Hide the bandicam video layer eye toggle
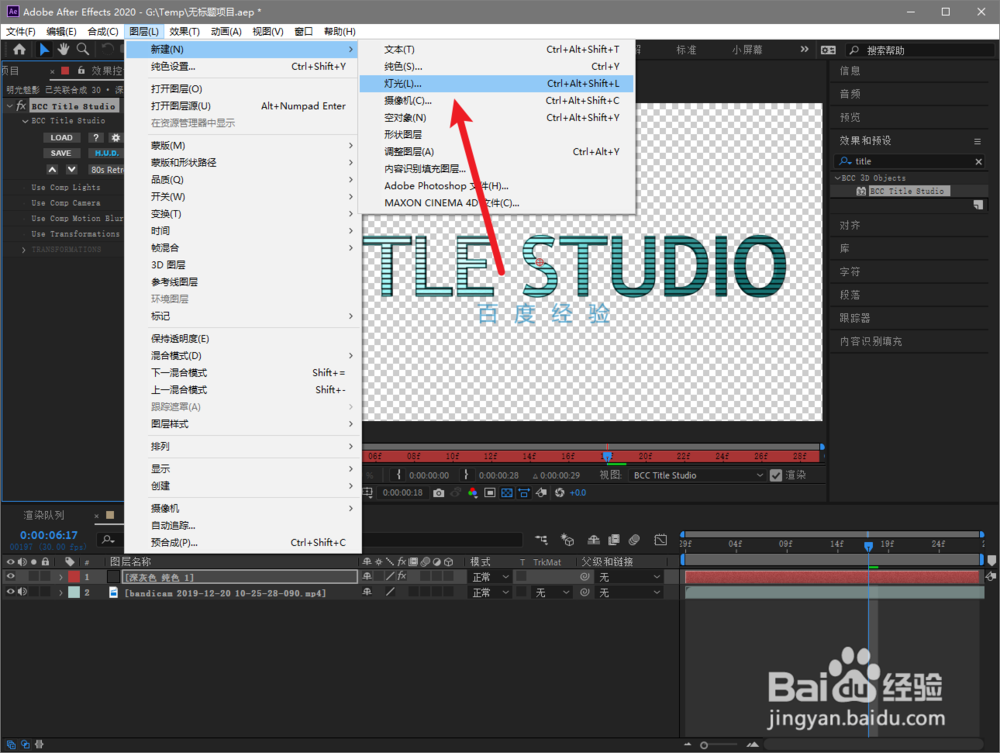This screenshot has height=753, width=1000. (10, 592)
